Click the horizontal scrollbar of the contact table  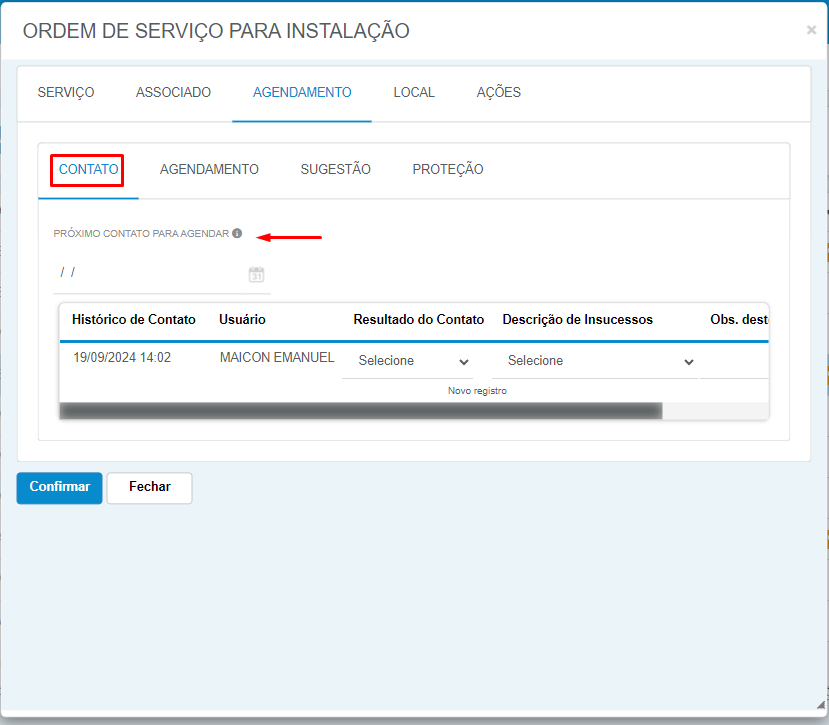coord(361,411)
